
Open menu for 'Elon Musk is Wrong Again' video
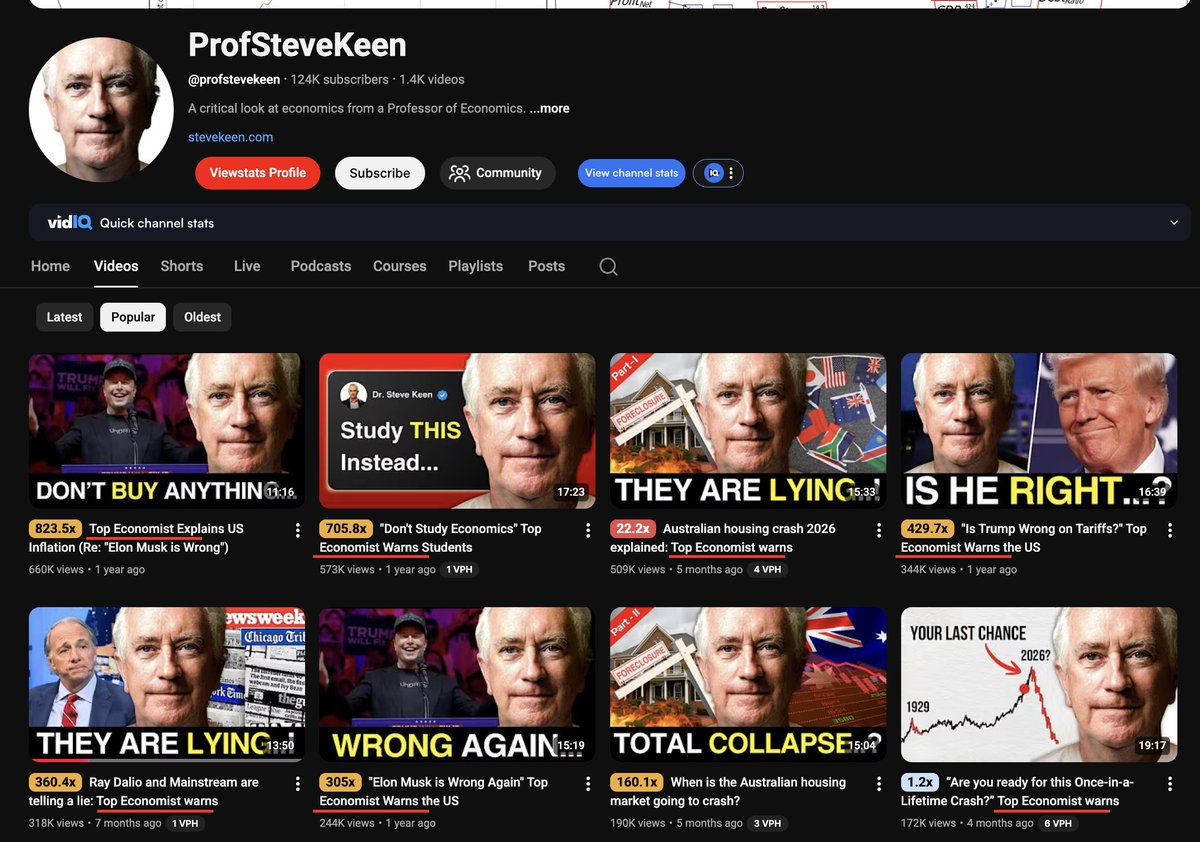[x=588, y=784]
